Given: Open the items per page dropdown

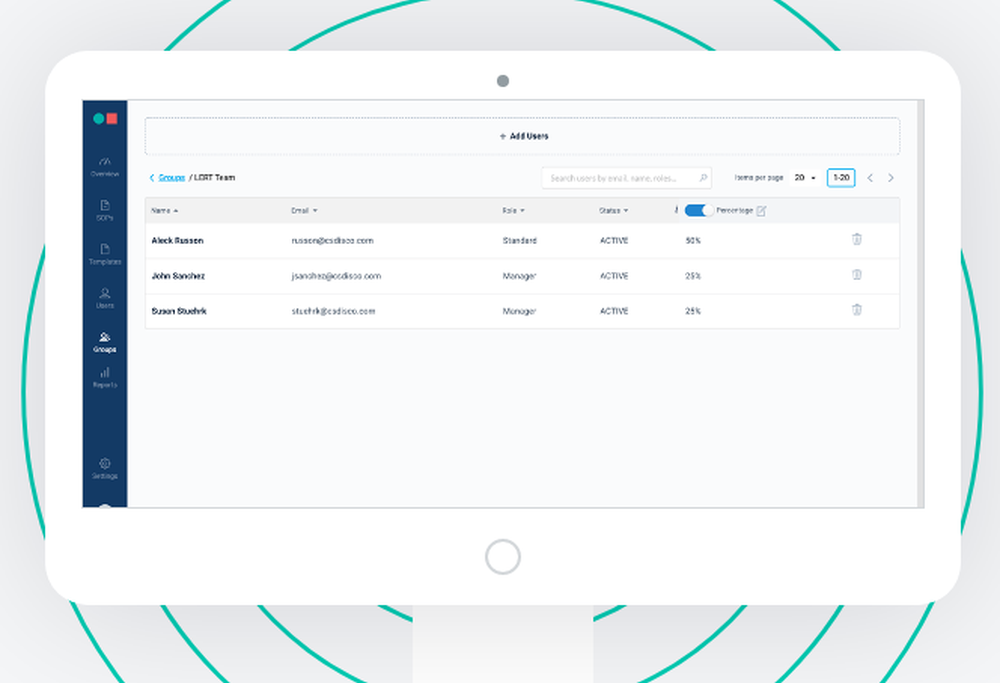Looking at the screenshot, I should [x=805, y=178].
